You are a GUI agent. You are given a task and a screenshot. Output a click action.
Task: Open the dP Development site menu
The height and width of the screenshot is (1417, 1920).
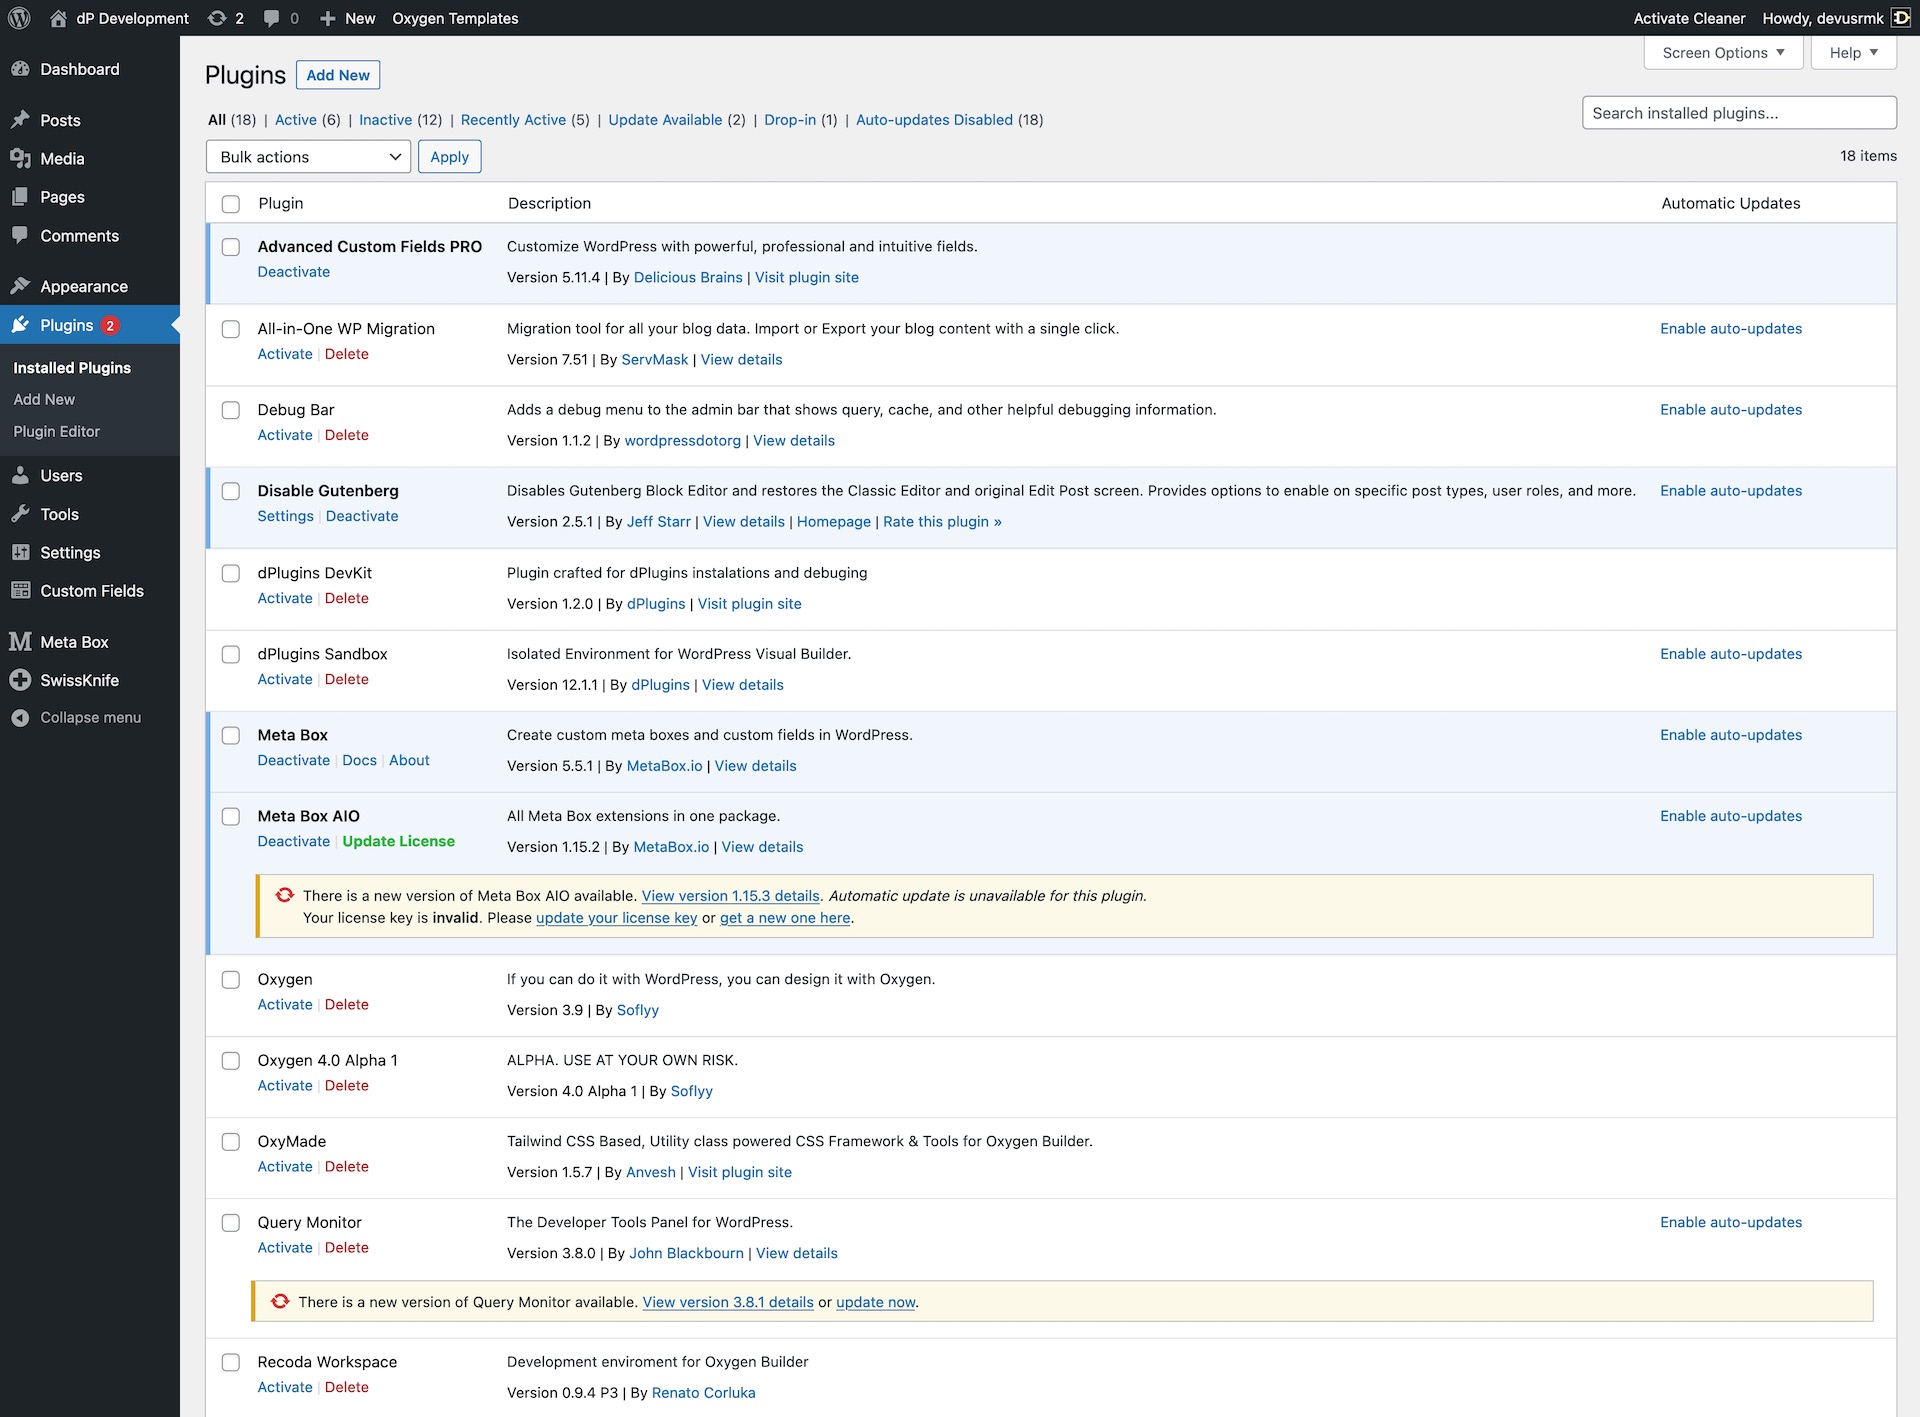click(119, 18)
